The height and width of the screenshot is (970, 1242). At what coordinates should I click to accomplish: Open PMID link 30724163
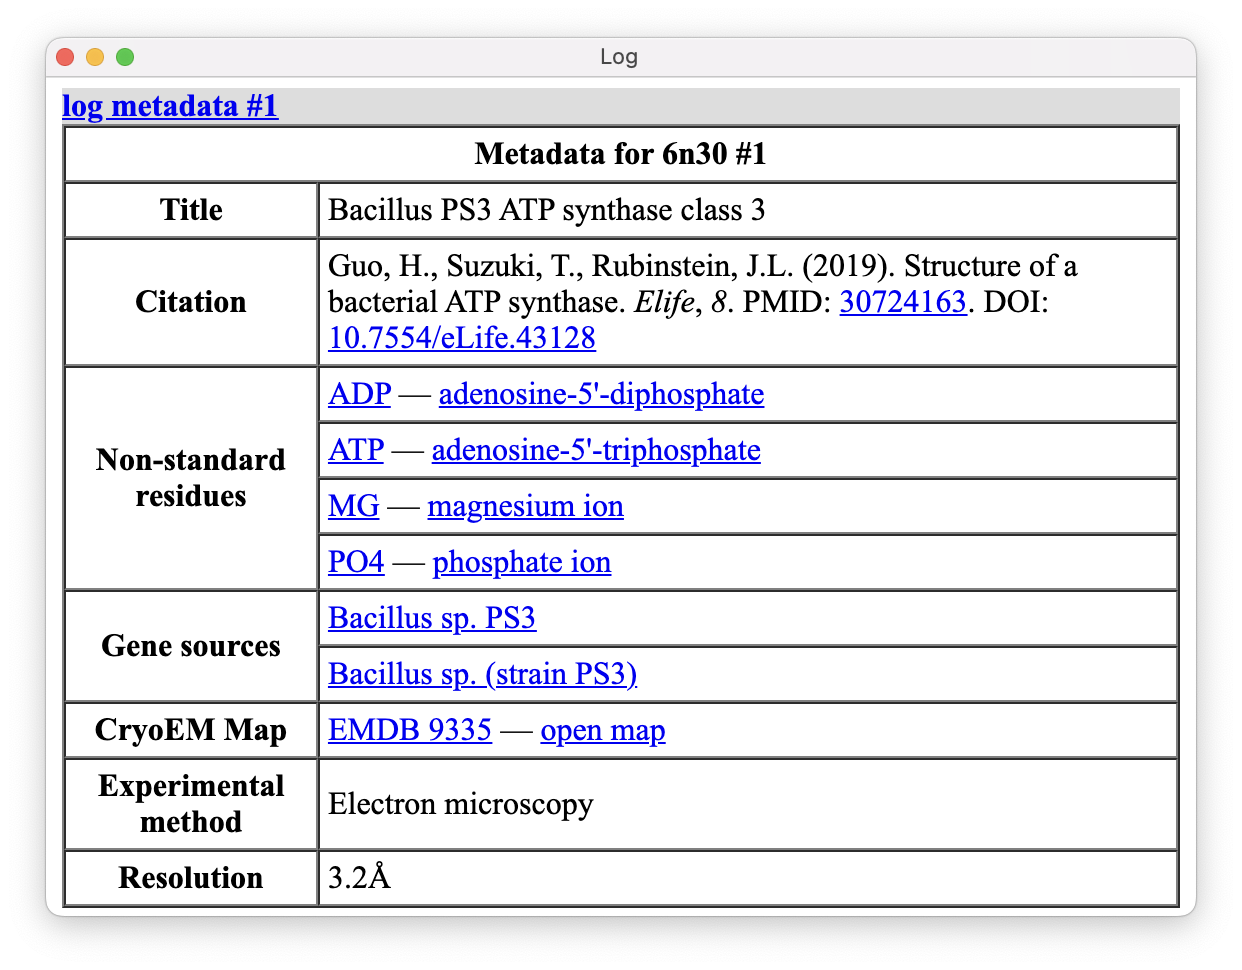902,302
